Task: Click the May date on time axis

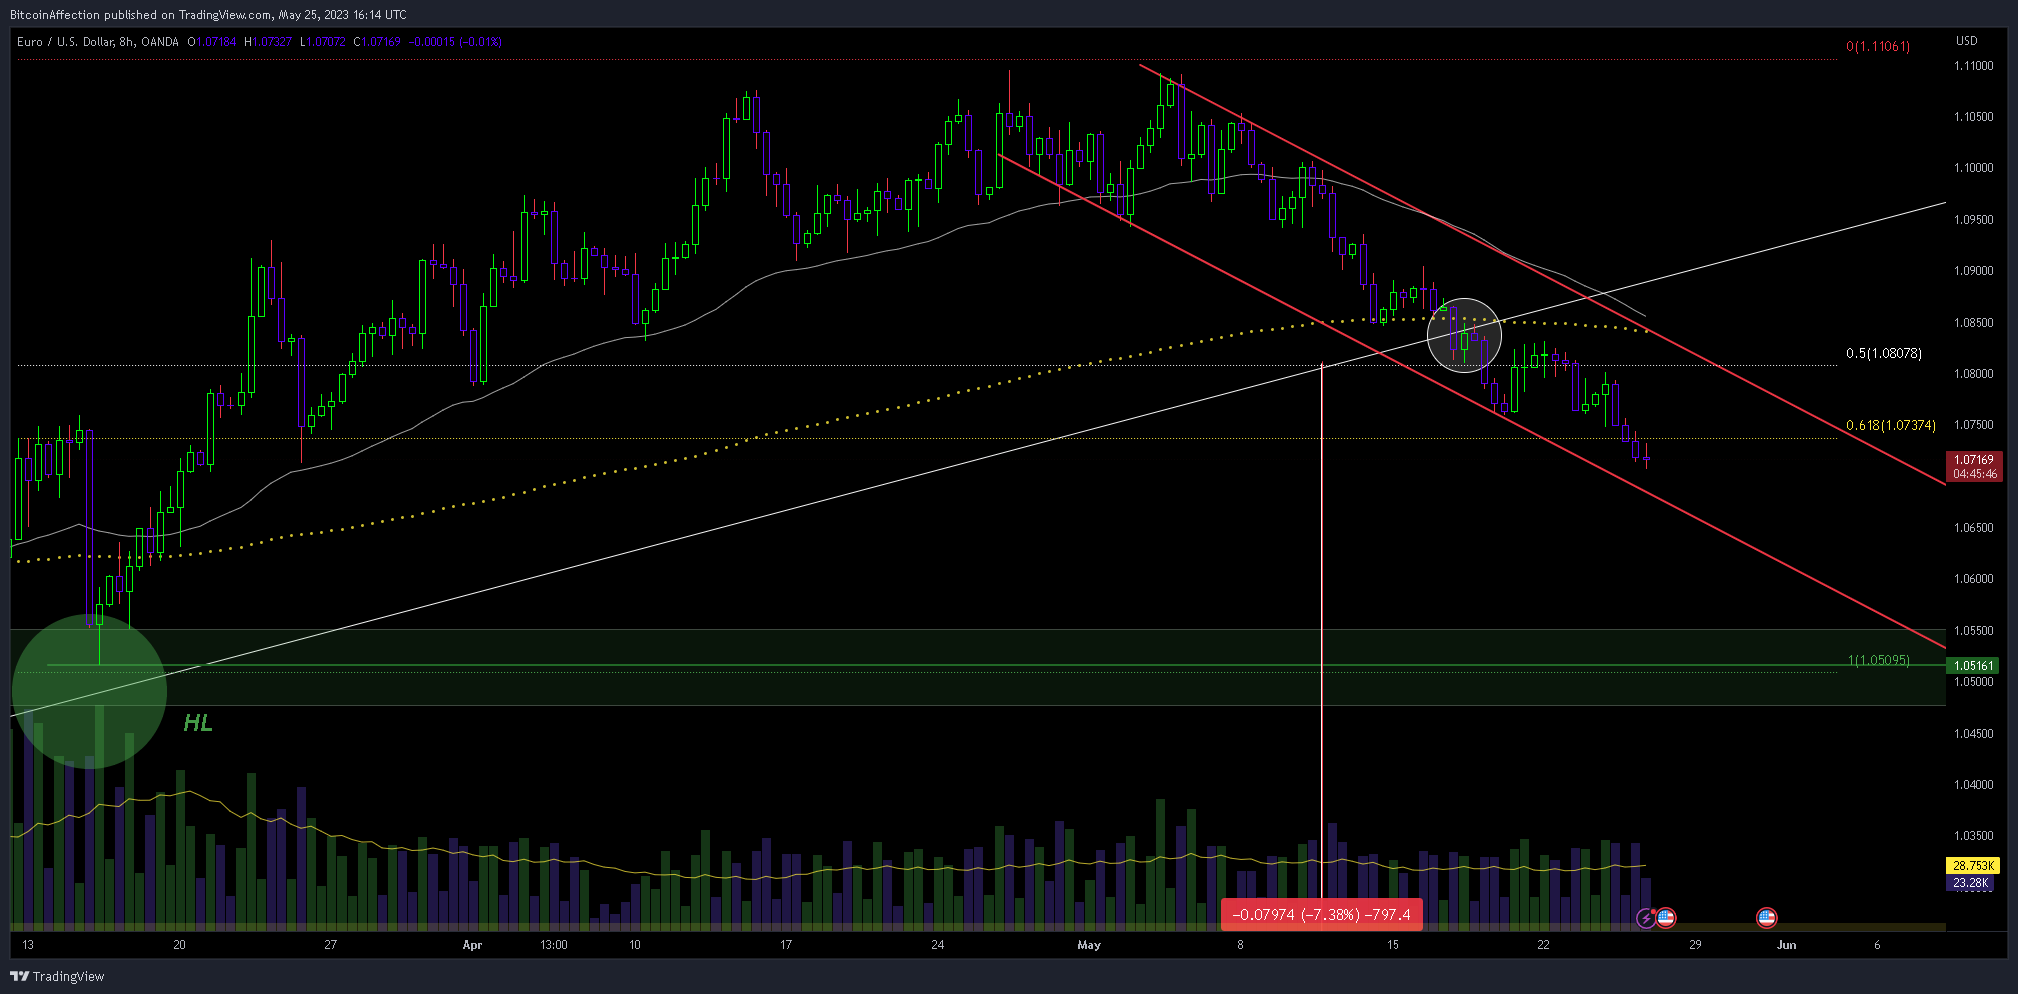Action: pos(1089,945)
